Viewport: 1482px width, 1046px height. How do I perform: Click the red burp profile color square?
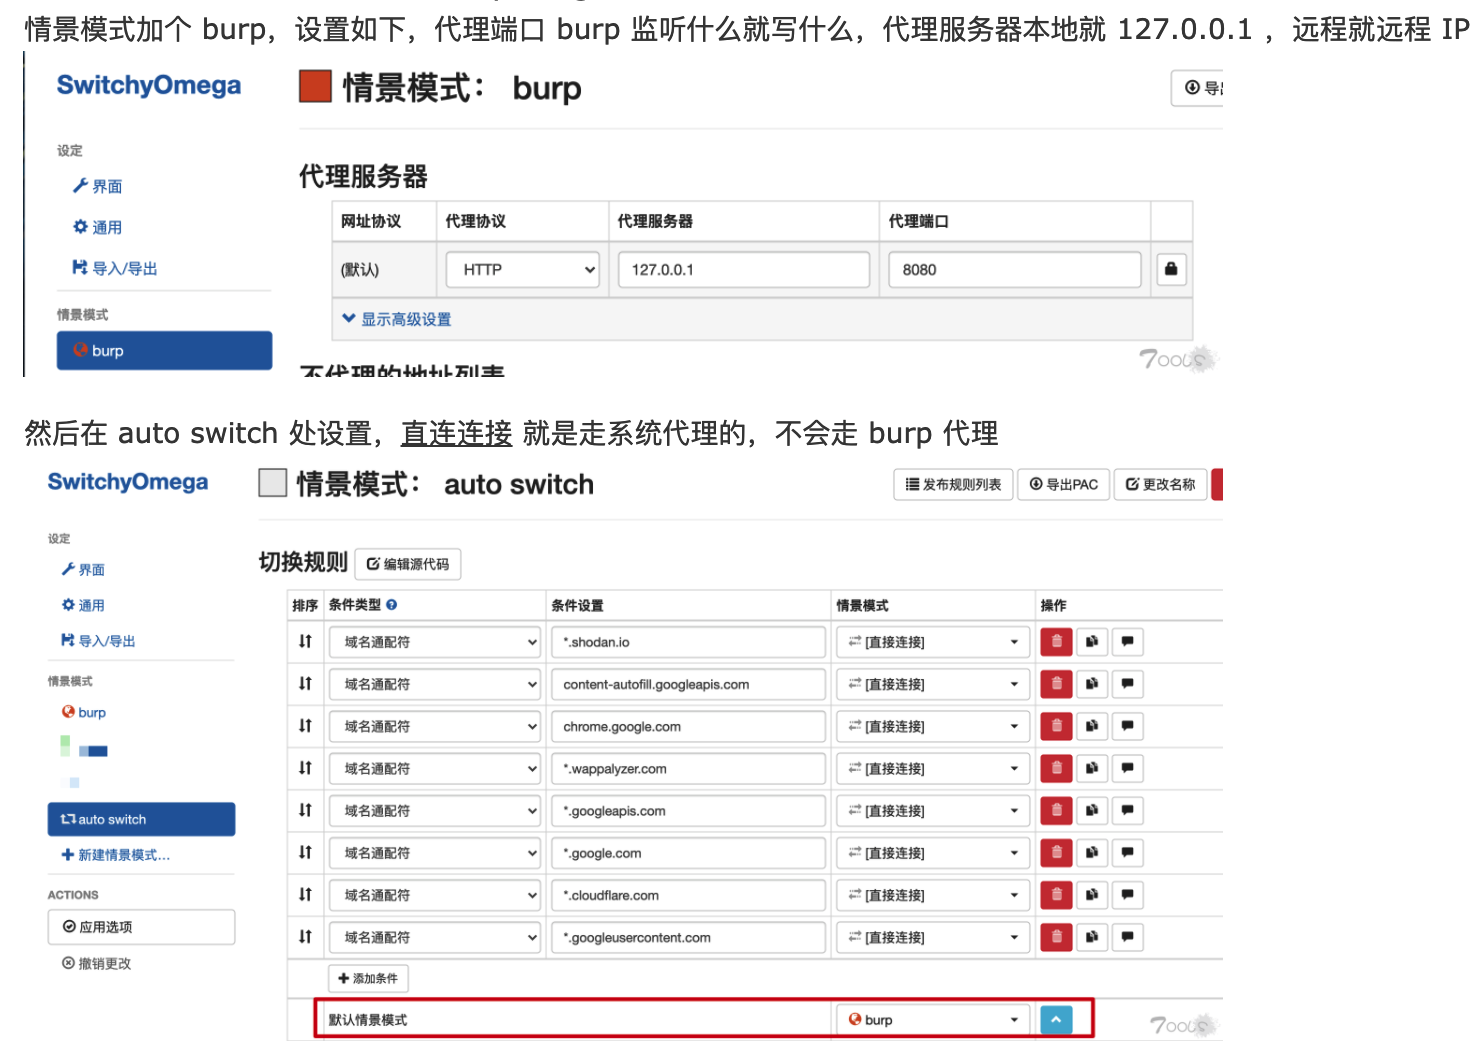pyautogui.click(x=315, y=87)
